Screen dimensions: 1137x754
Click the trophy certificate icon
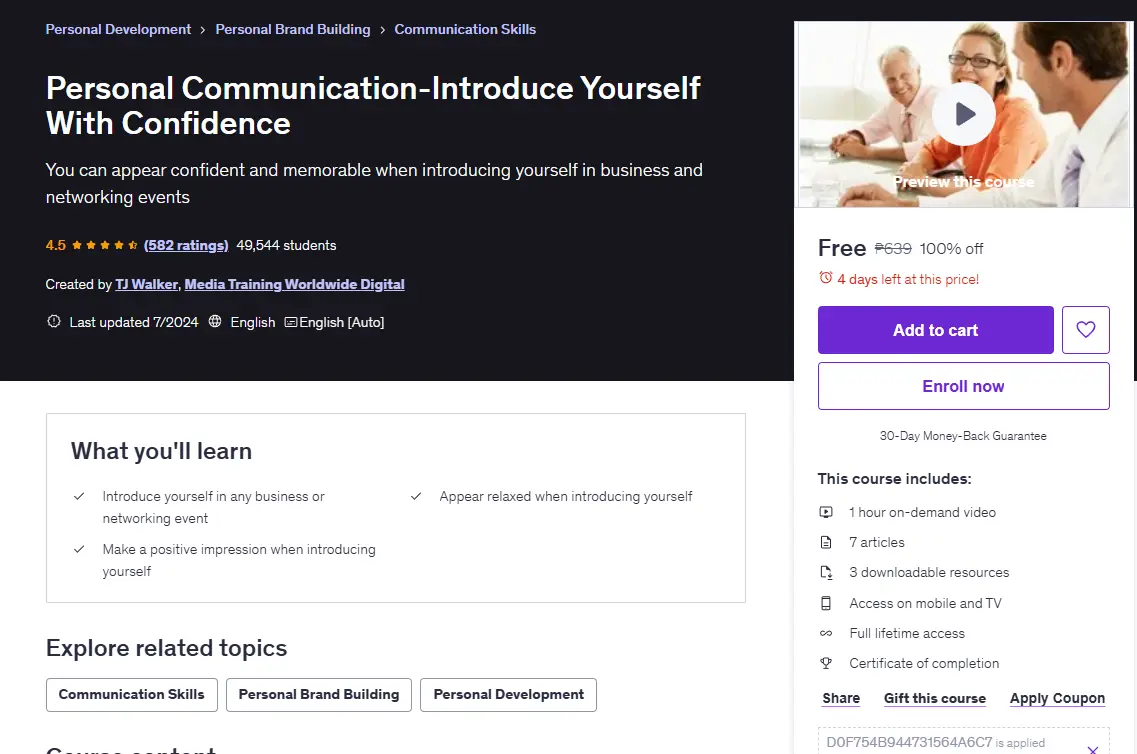[826, 663]
